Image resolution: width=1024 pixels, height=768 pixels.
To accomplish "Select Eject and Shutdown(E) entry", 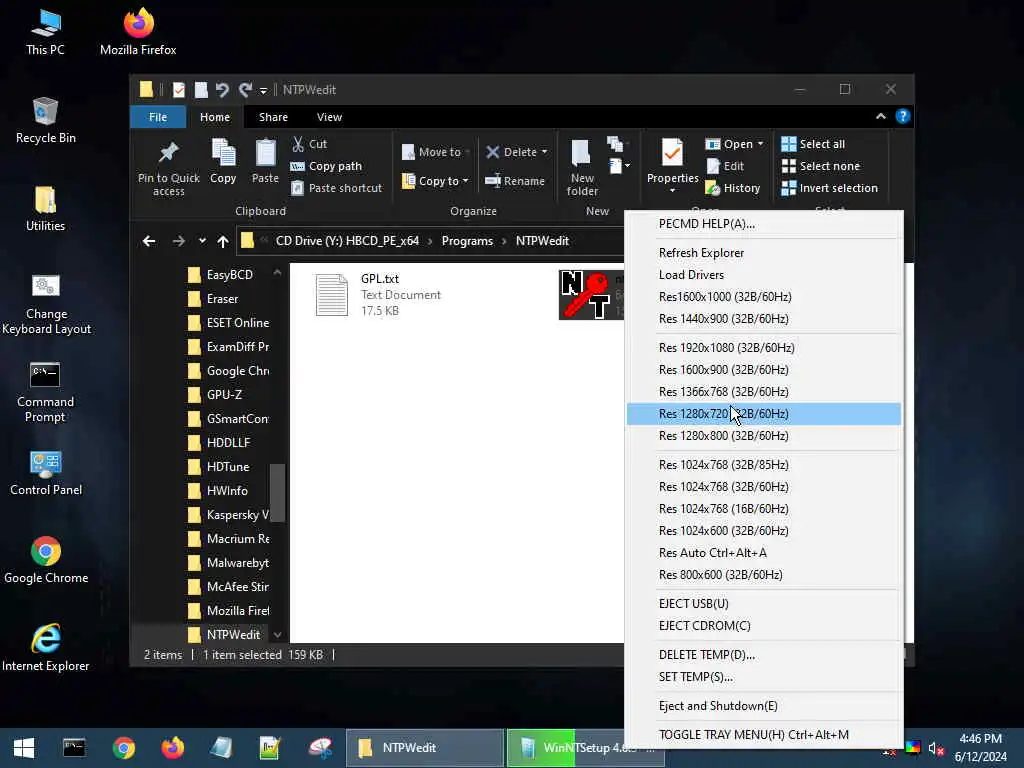I will click(x=763, y=706).
